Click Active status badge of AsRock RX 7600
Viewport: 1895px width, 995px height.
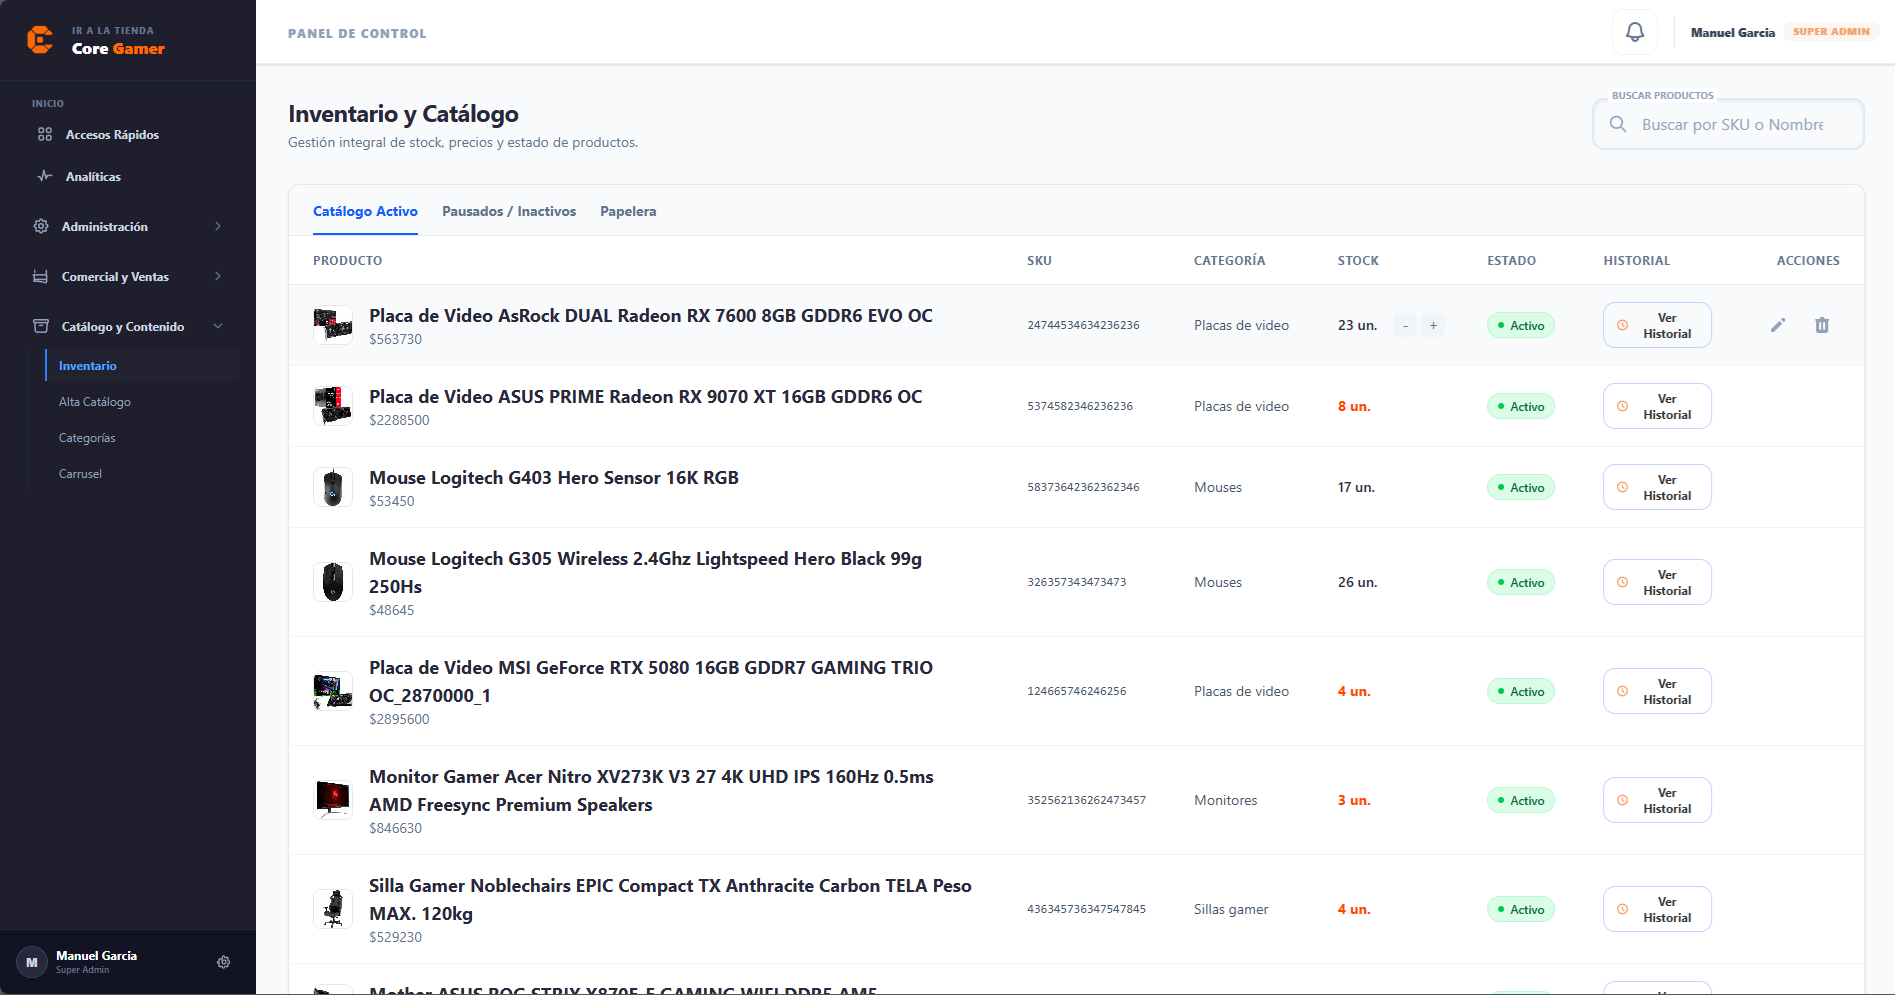pyautogui.click(x=1521, y=325)
